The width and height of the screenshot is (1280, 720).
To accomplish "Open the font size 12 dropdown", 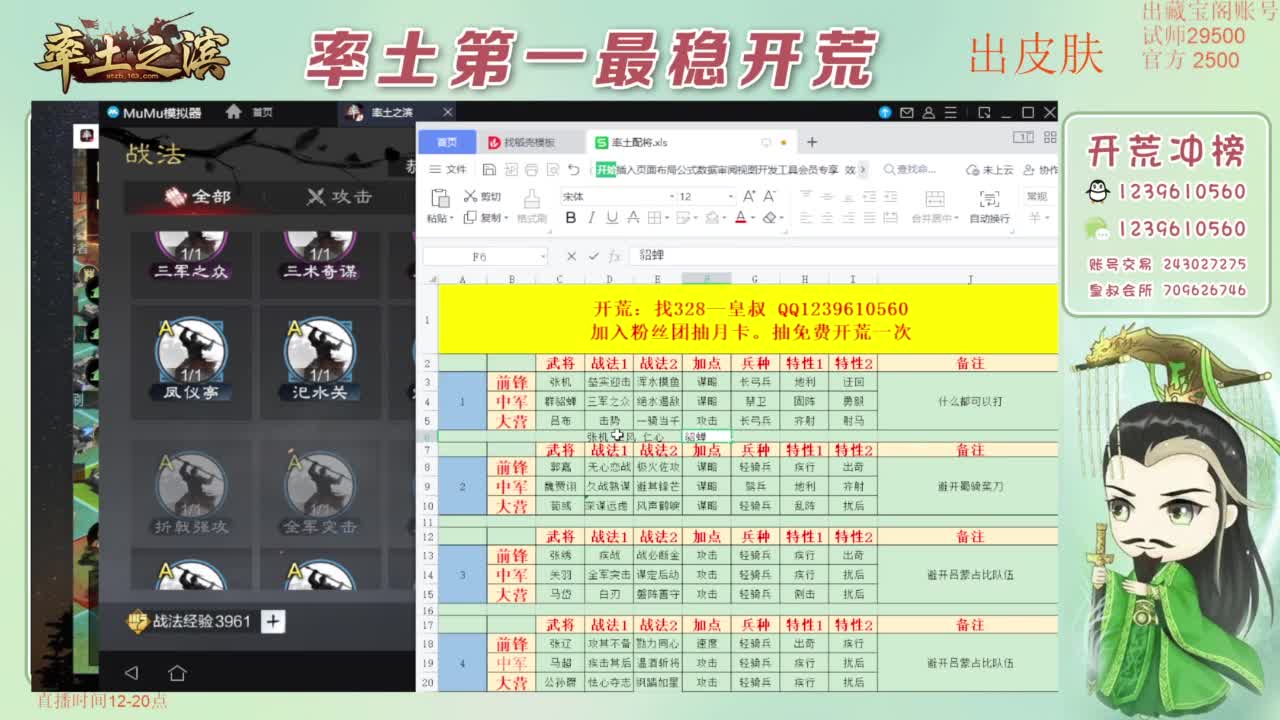I will click(729, 197).
